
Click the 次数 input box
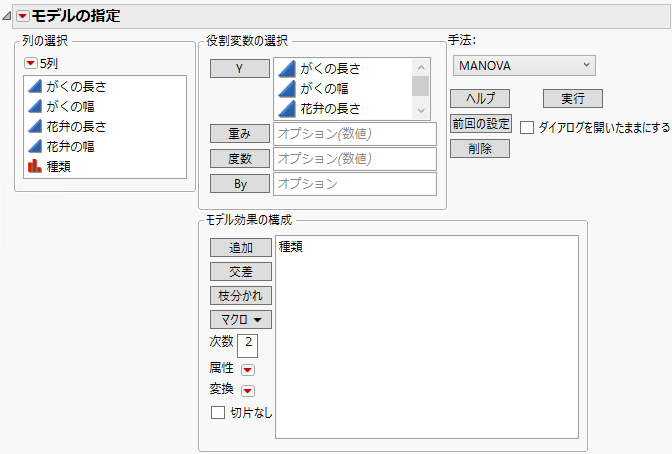(247, 346)
